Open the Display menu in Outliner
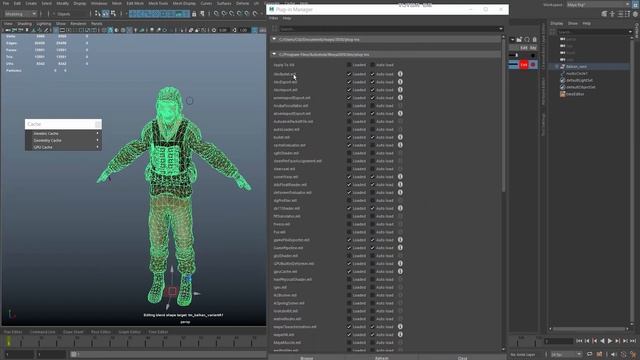 [557, 23]
